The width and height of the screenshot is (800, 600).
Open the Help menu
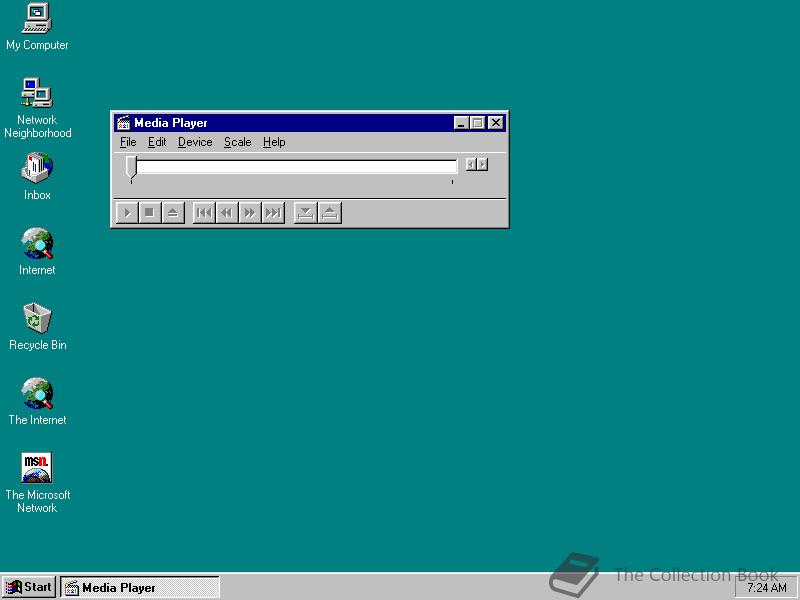click(x=274, y=142)
